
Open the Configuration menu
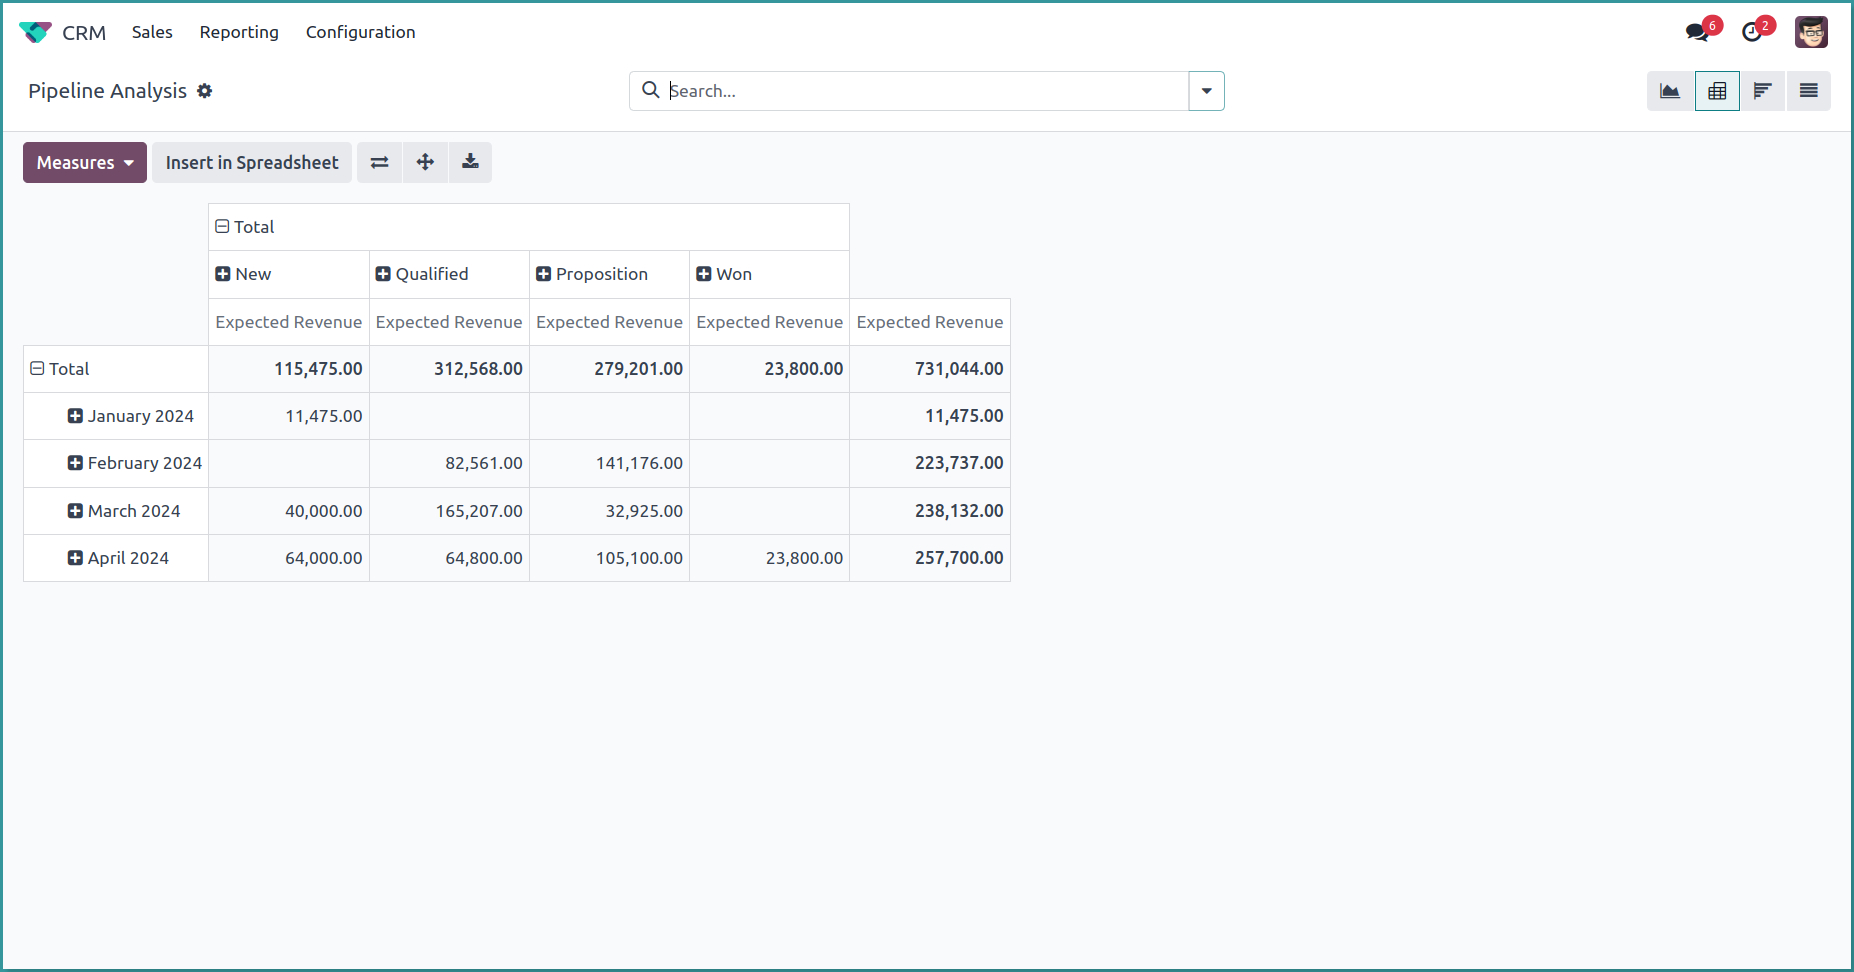(x=360, y=32)
